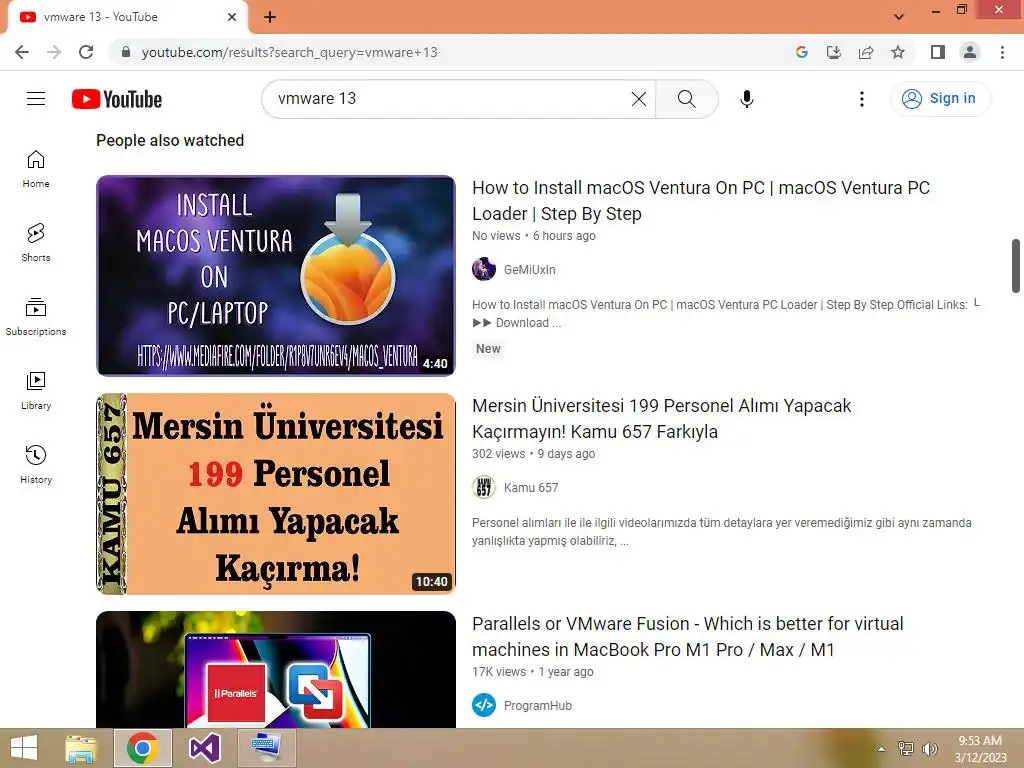Click 'No views • 6 hours ago' text
Screen dimensions: 1024x768
[534, 236]
